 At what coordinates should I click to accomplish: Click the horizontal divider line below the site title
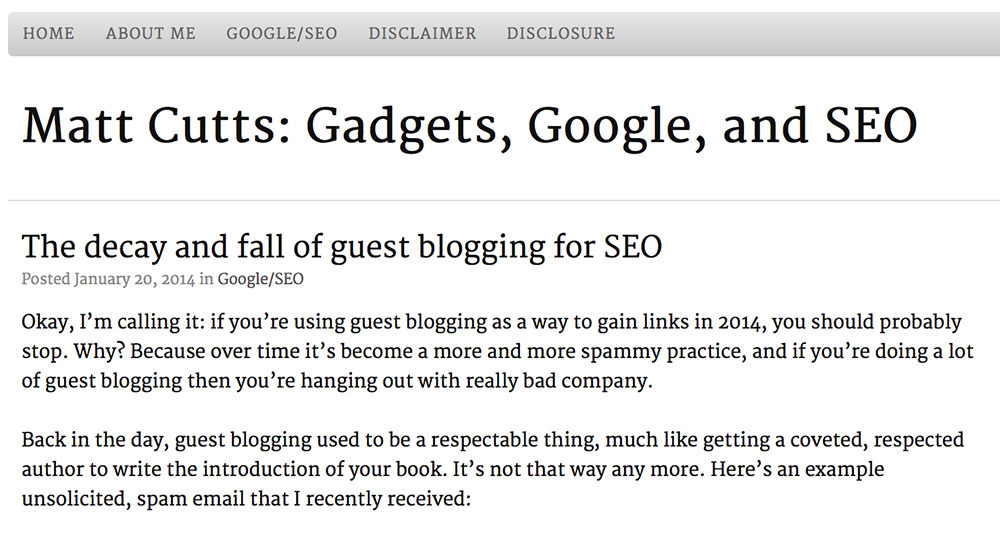tap(504, 200)
